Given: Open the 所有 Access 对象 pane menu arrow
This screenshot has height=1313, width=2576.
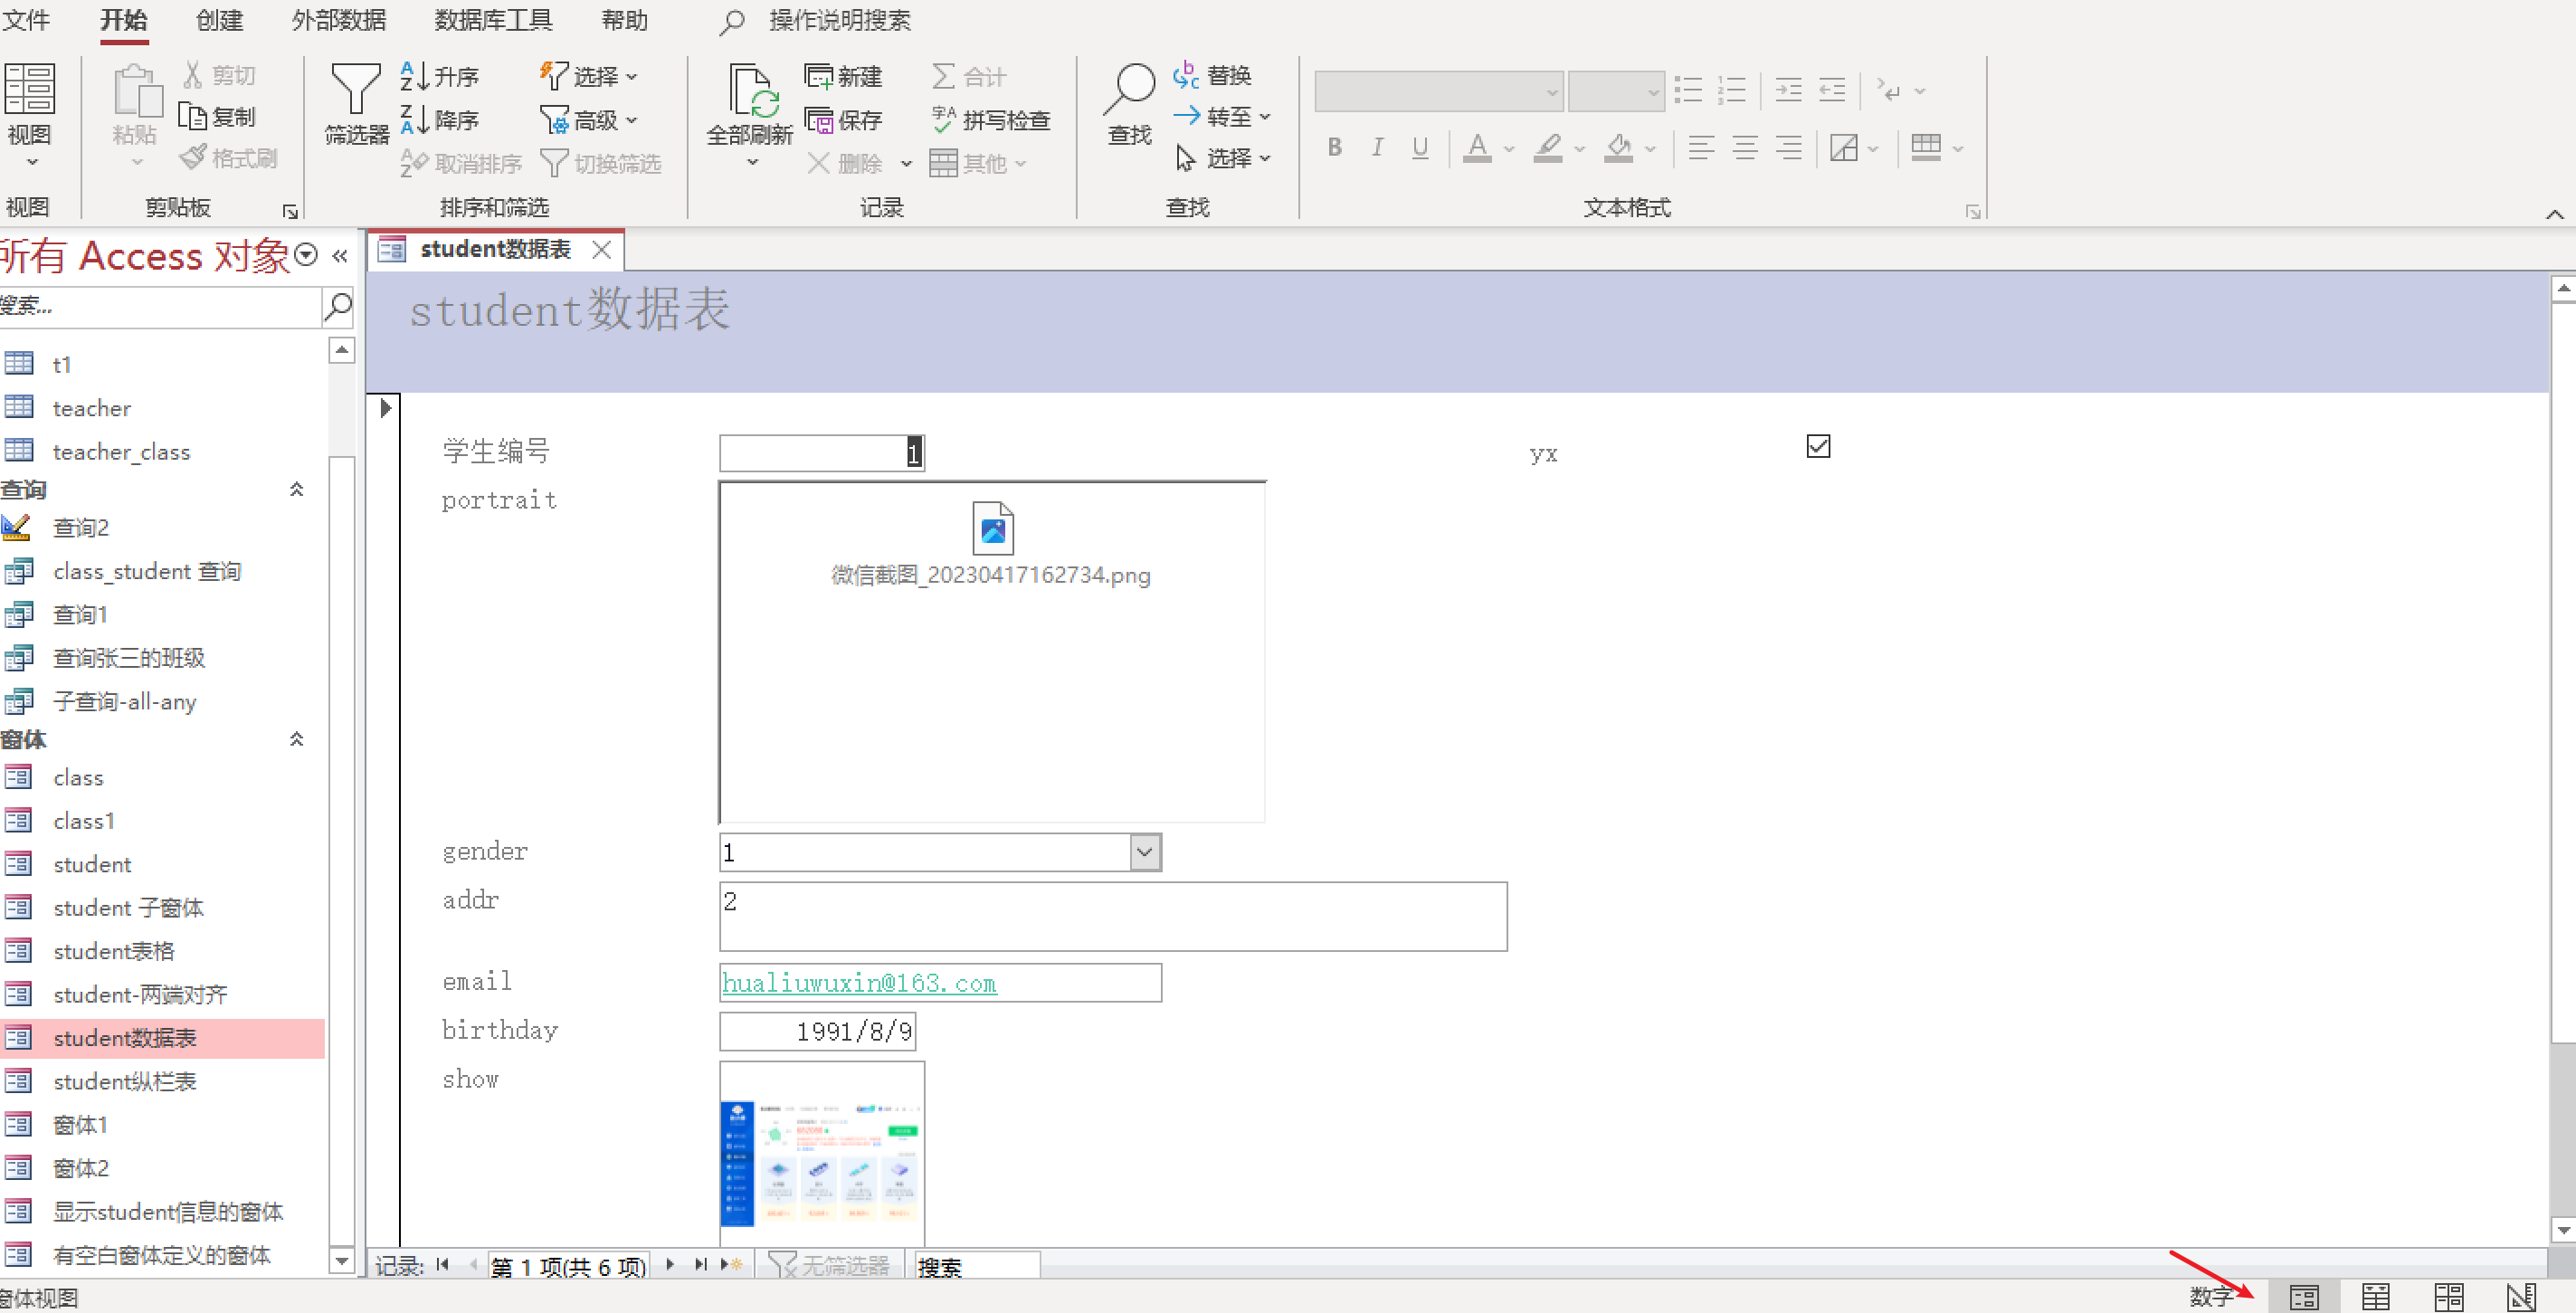Looking at the screenshot, I should pyautogui.click(x=307, y=255).
